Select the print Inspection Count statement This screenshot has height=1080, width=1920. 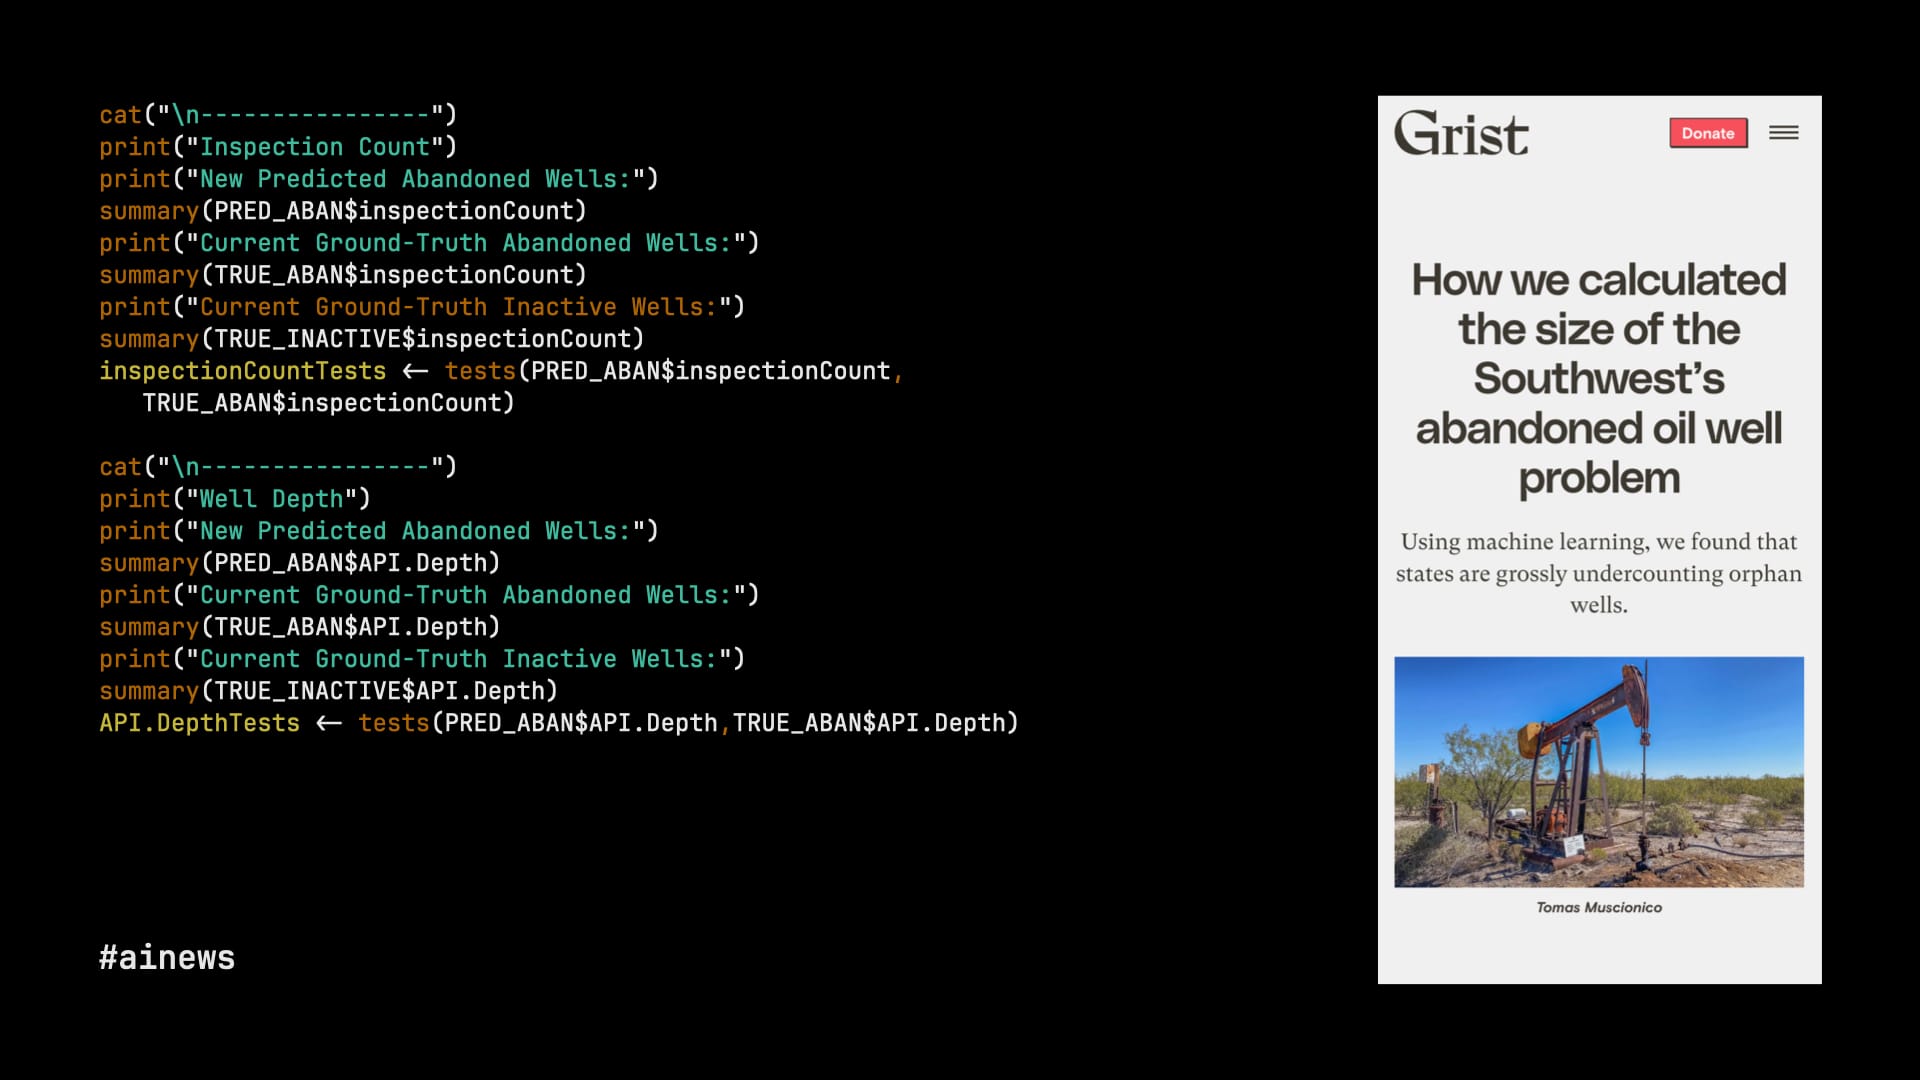pos(280,146)
